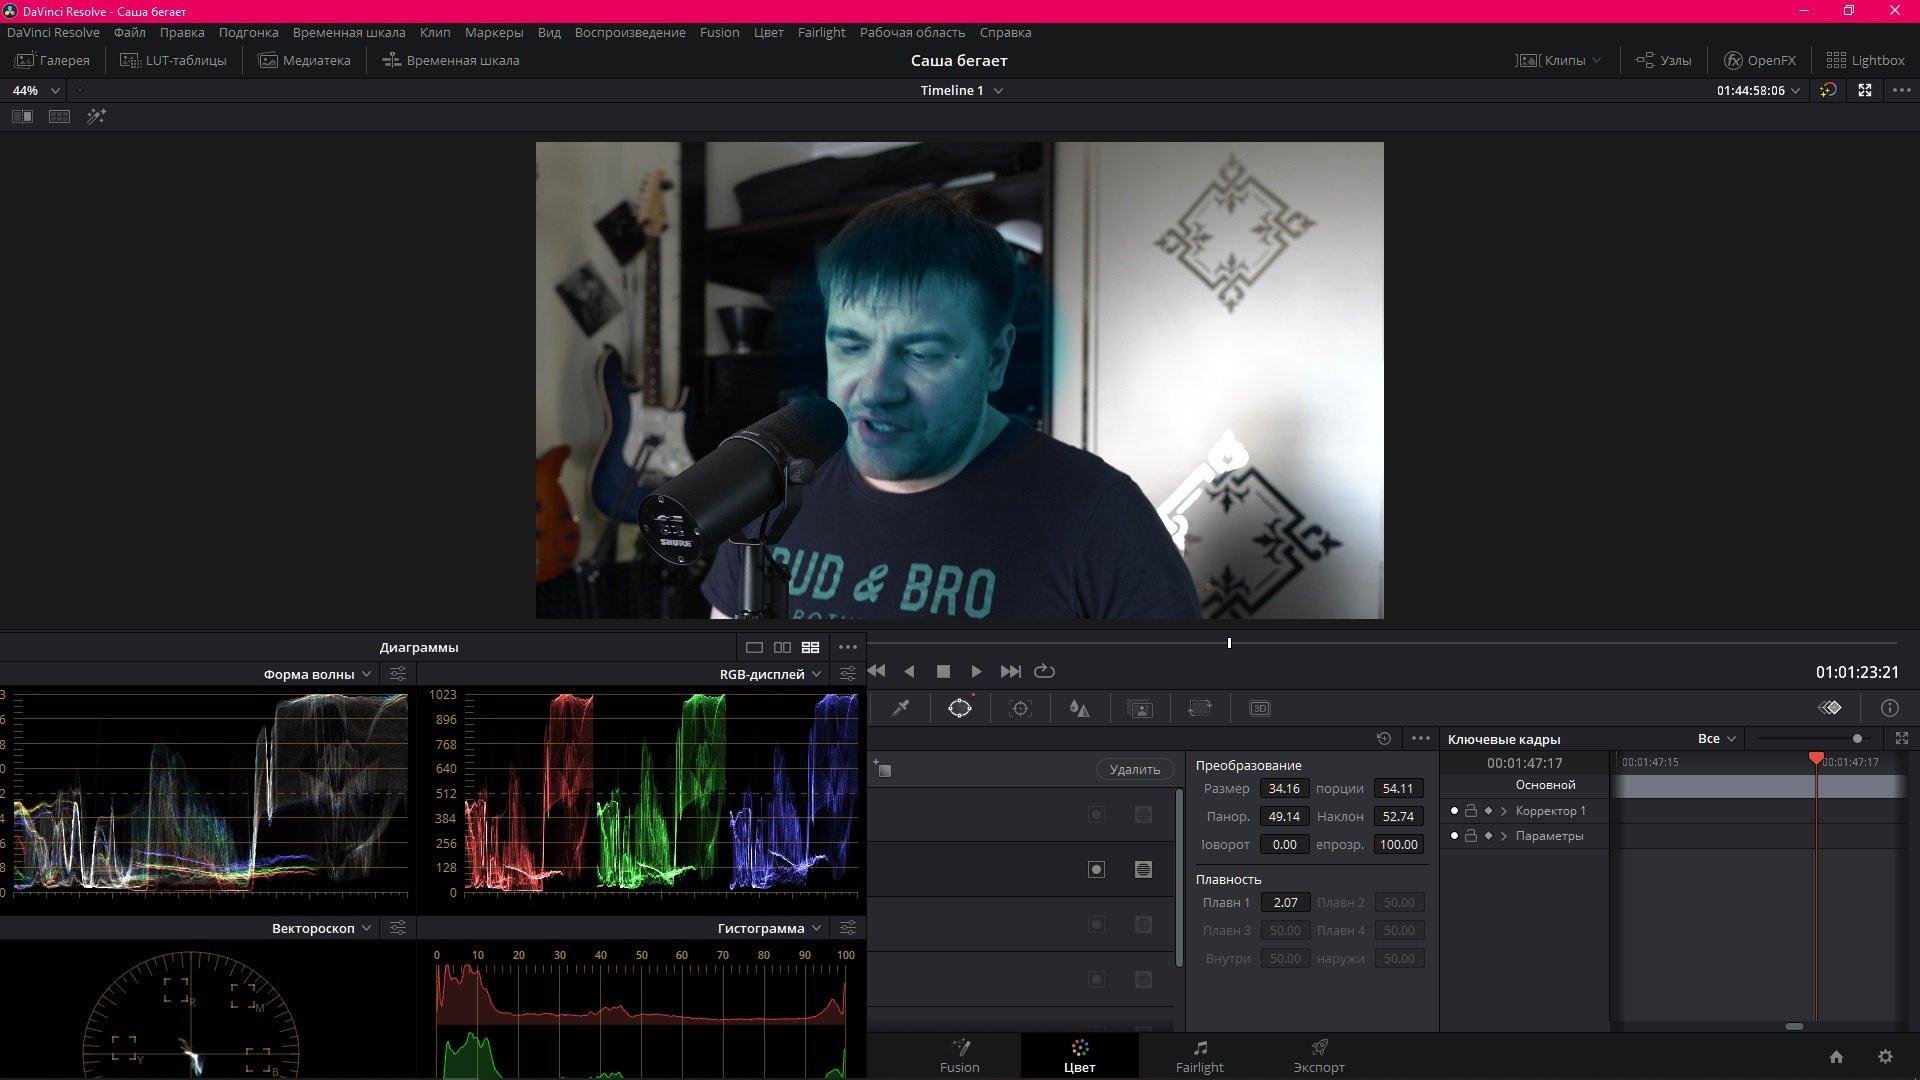Click the Размер value field
The image size is (1920, 1080).
pyautogui.click(x=1283, y=789)
